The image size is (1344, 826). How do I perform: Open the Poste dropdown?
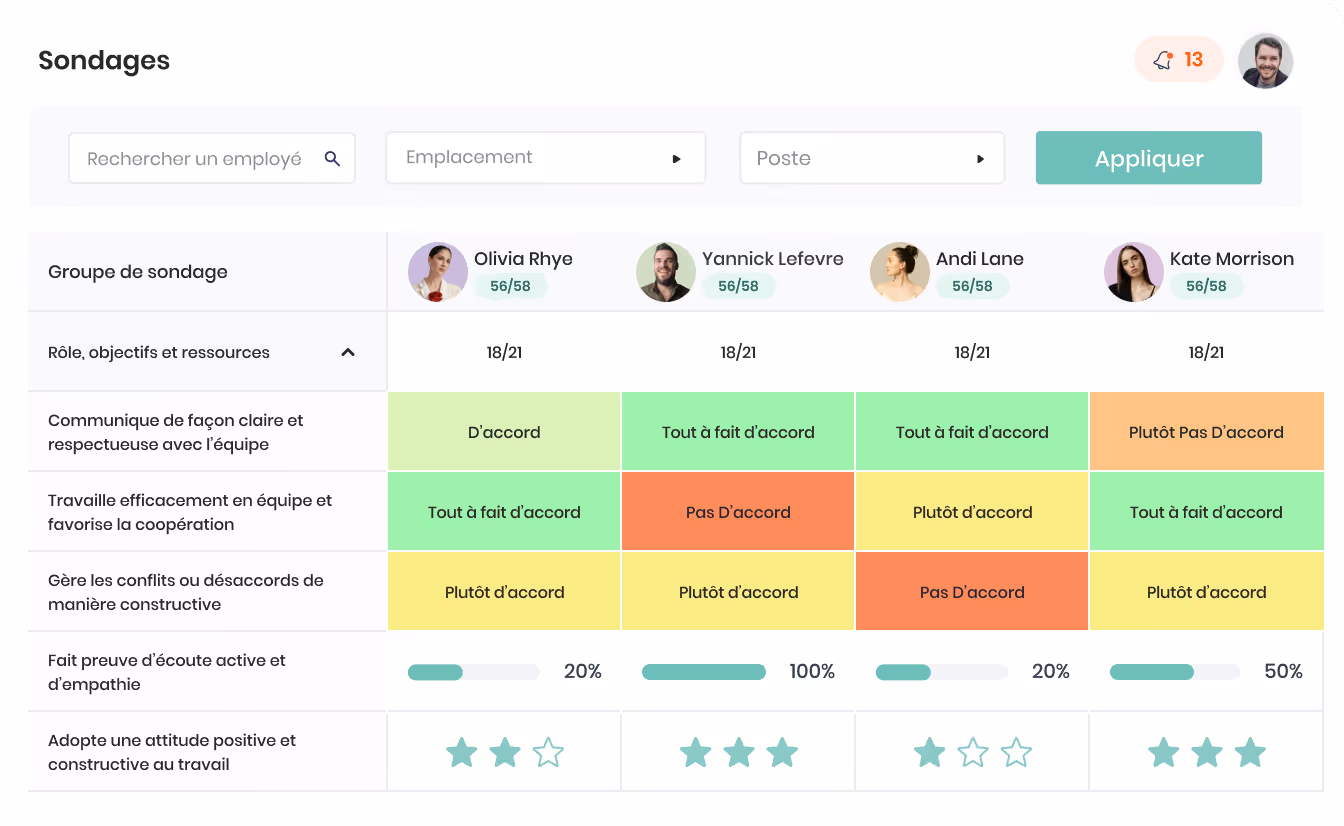(872, 158)
